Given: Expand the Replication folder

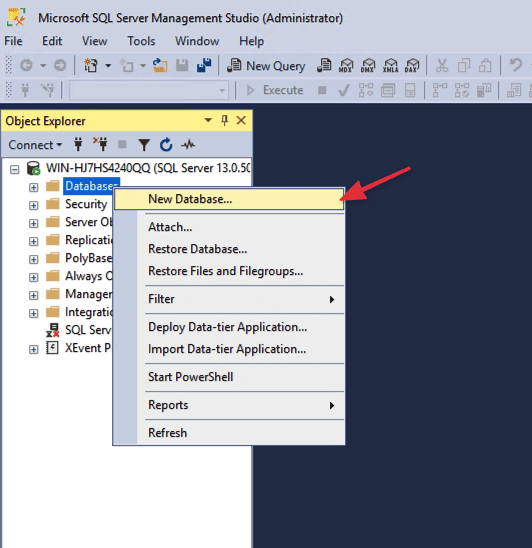Looking at the screenshot, I should tap(34, 241).
